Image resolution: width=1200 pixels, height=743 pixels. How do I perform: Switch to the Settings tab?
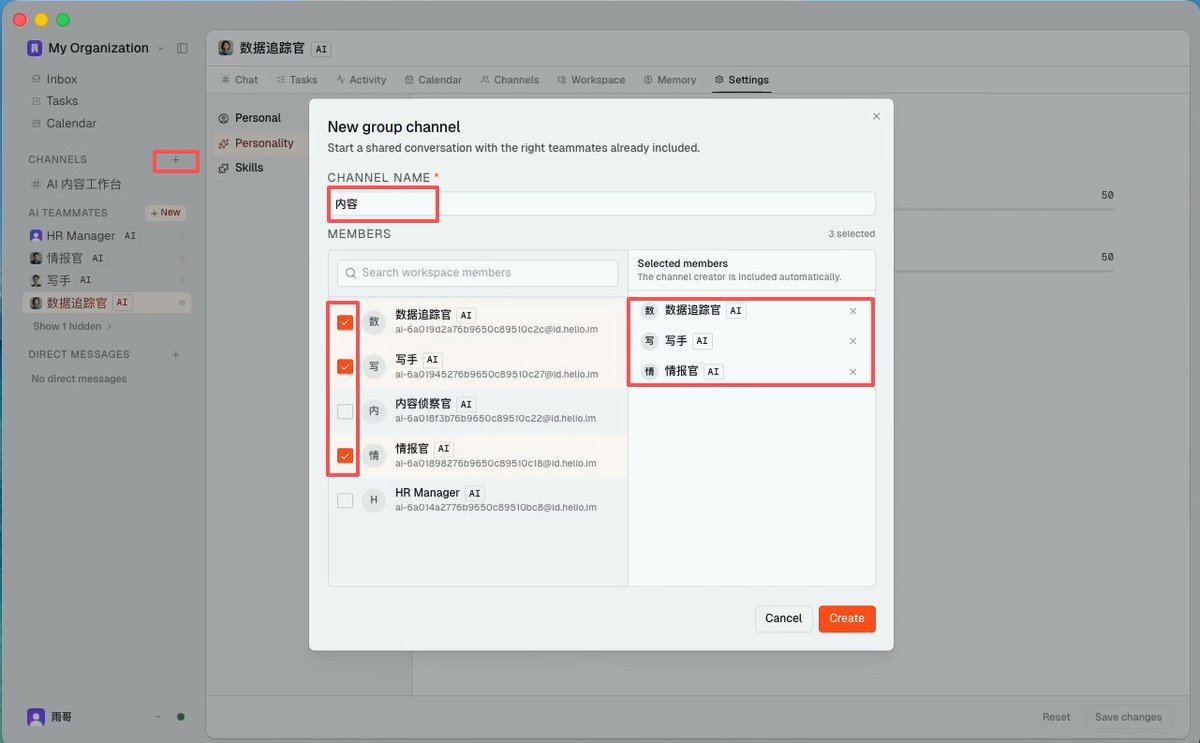(x=742, y=80)
